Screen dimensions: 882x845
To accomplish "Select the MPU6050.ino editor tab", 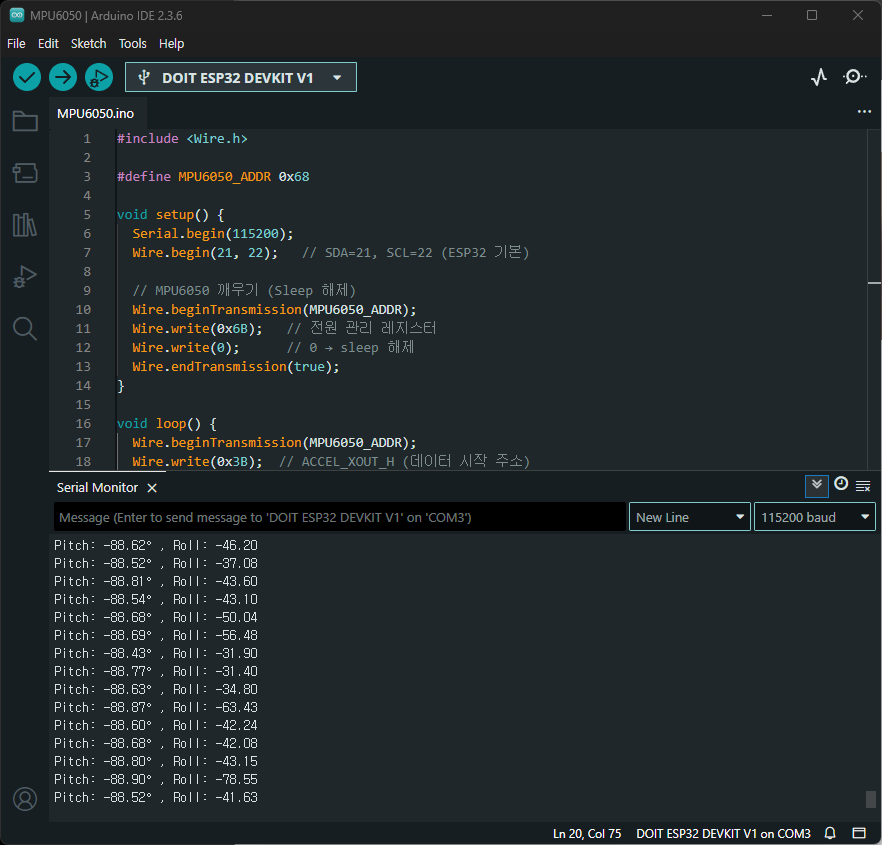I will click(96, 114).
